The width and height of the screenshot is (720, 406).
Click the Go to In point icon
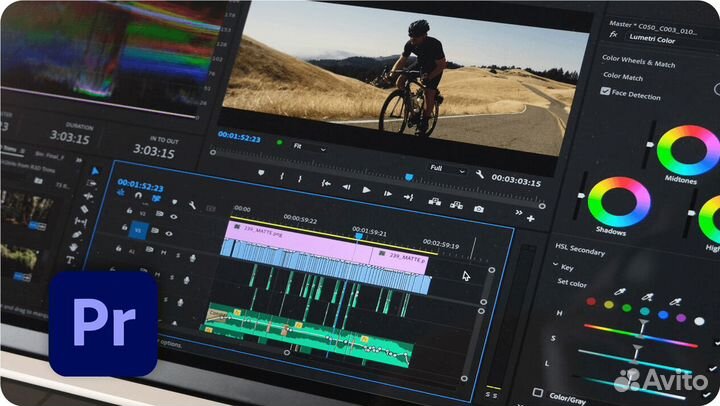[x=325, y=184]
